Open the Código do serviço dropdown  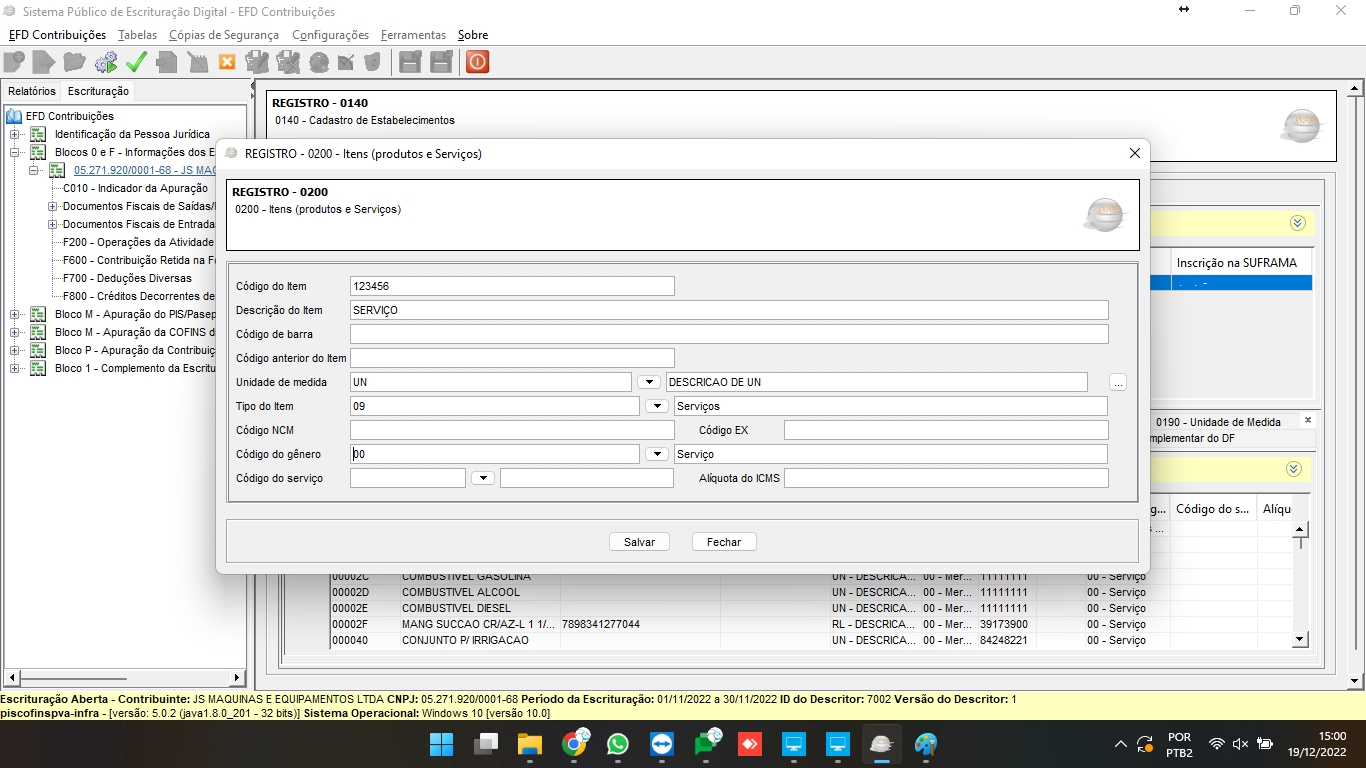(x=483, y=479)
